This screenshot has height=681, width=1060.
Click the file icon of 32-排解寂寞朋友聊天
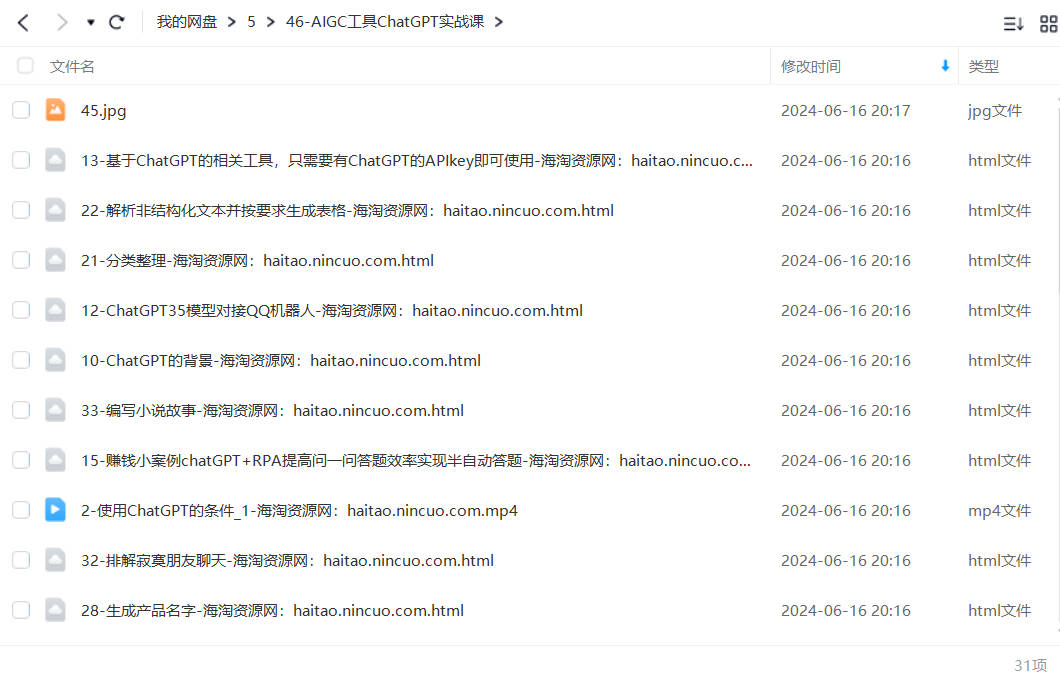coord(55,560)
